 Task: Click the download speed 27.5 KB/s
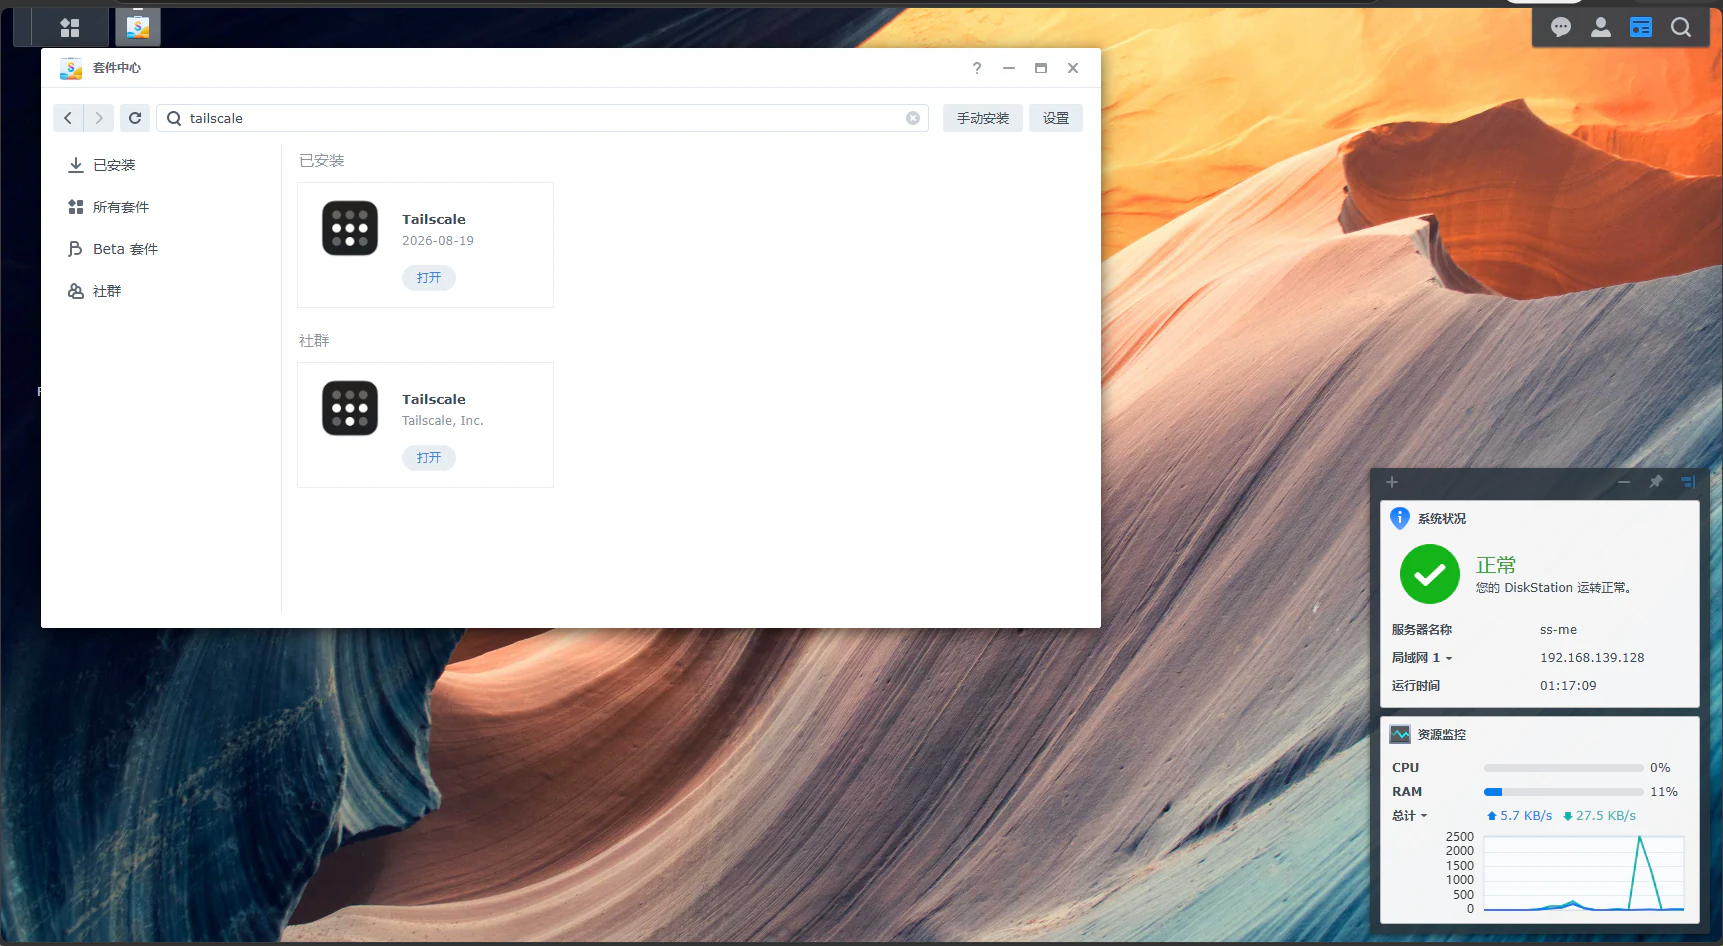1599,816
